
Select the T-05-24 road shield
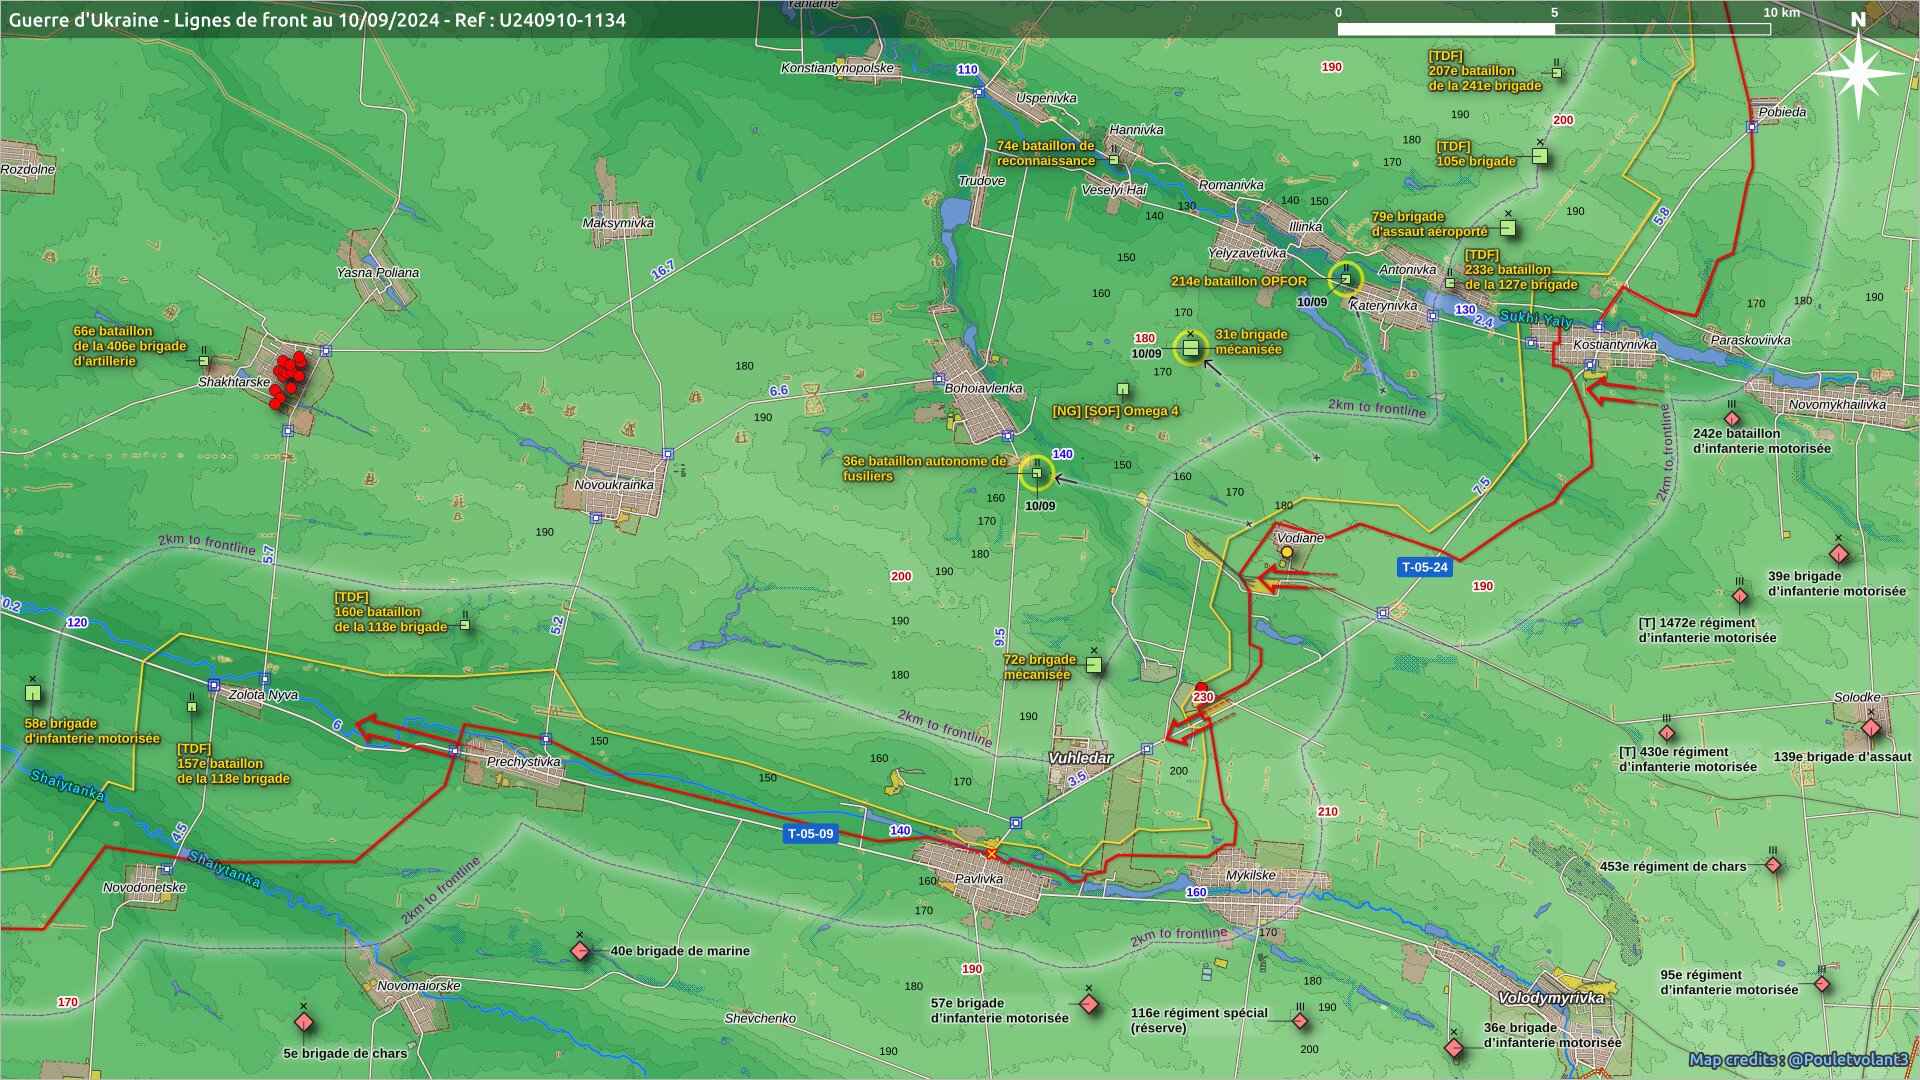click(x=1424, y=567)
